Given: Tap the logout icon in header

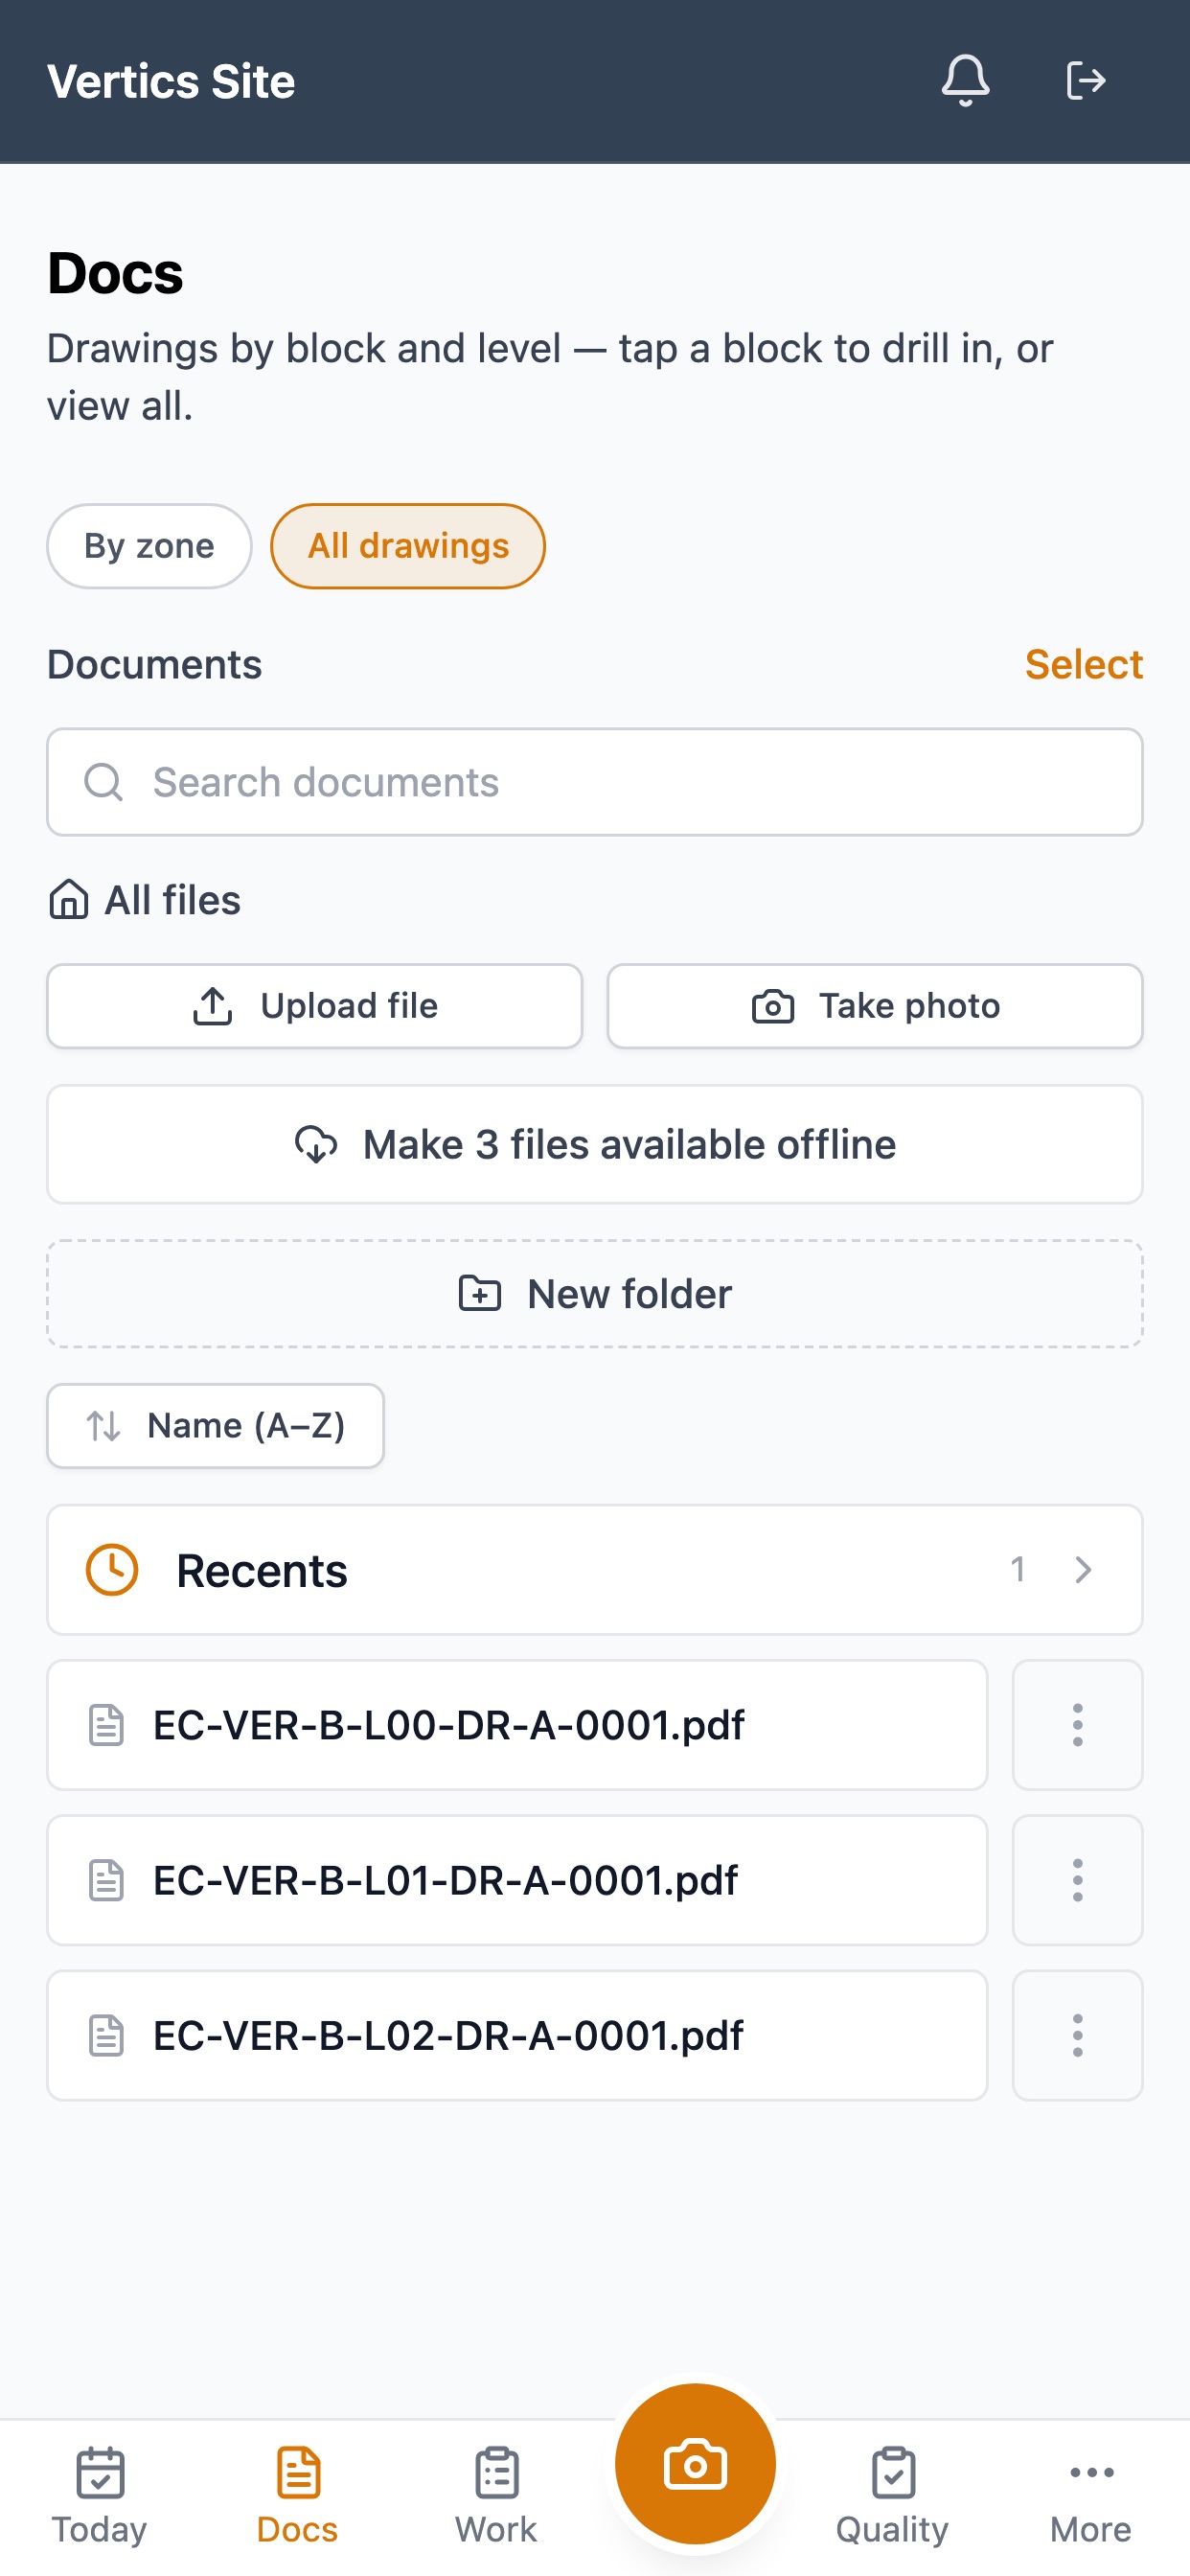Looking at the screenshot, I should (x=1085, y=81).
